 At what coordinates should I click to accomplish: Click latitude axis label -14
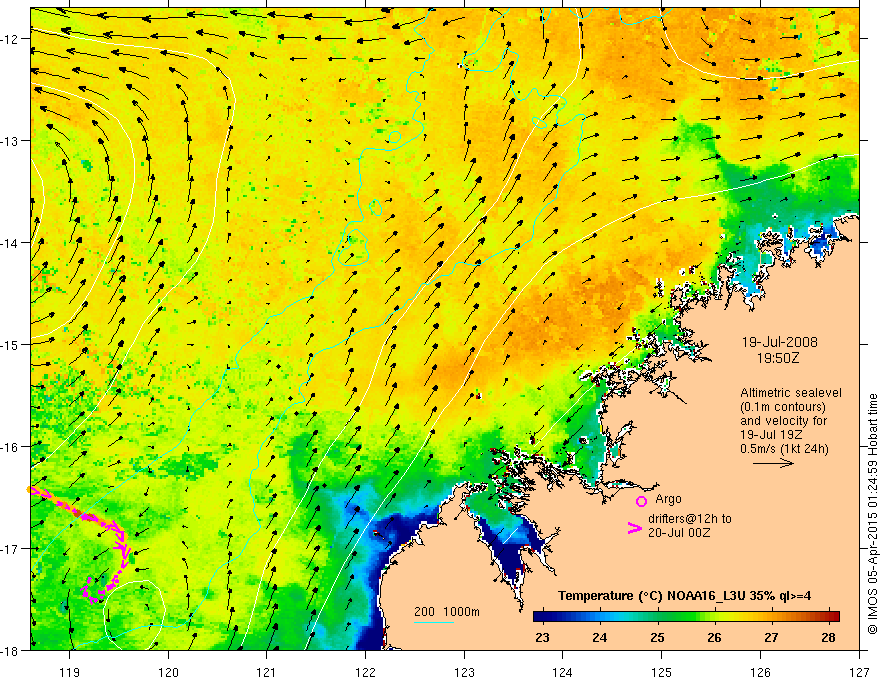coord(11,243)
